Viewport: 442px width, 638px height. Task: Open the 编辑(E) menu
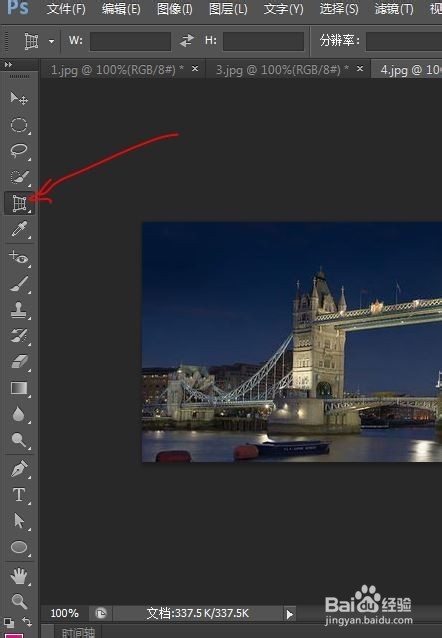[121, 9]
